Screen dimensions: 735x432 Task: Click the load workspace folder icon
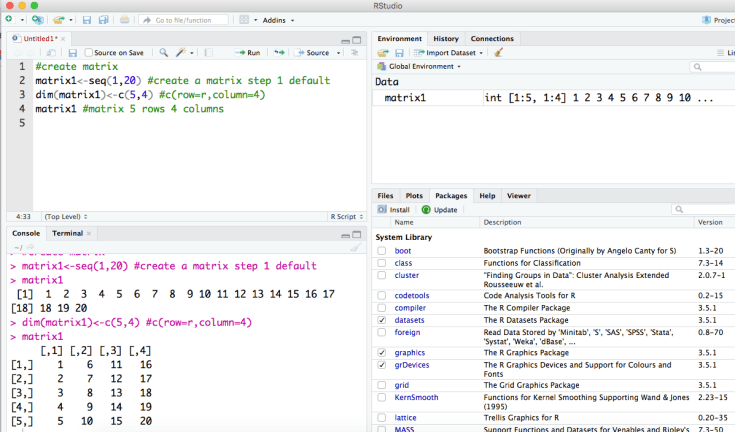383,52
